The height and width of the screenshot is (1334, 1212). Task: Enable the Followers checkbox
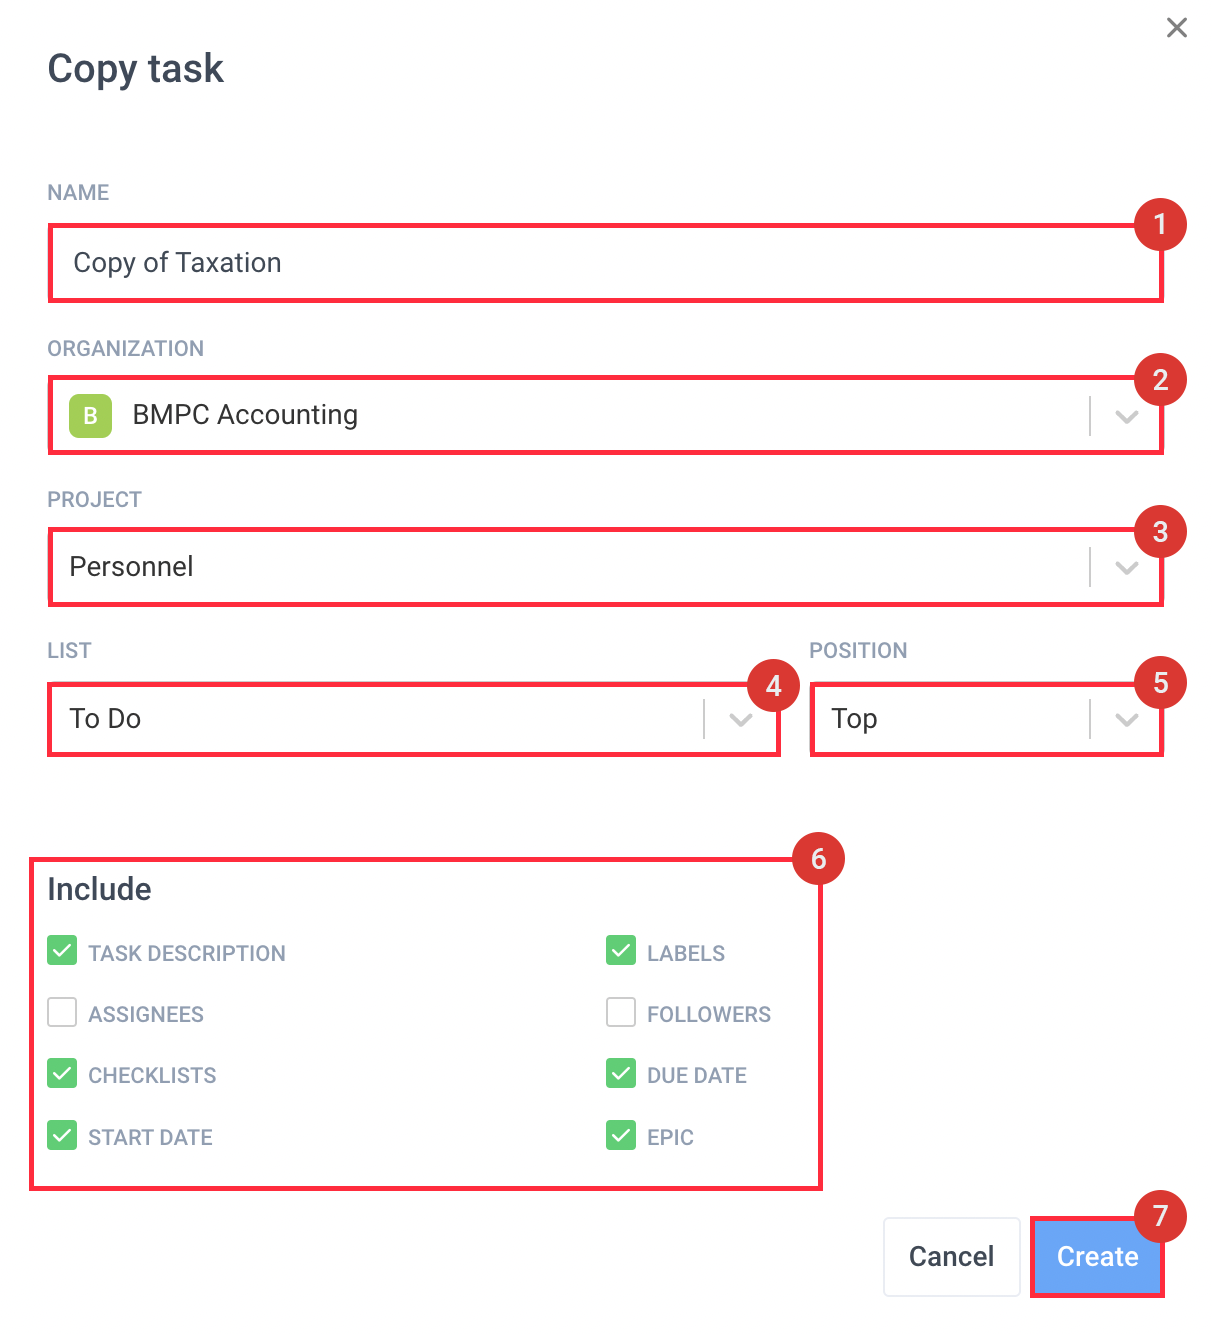[x=621, y=1012]
